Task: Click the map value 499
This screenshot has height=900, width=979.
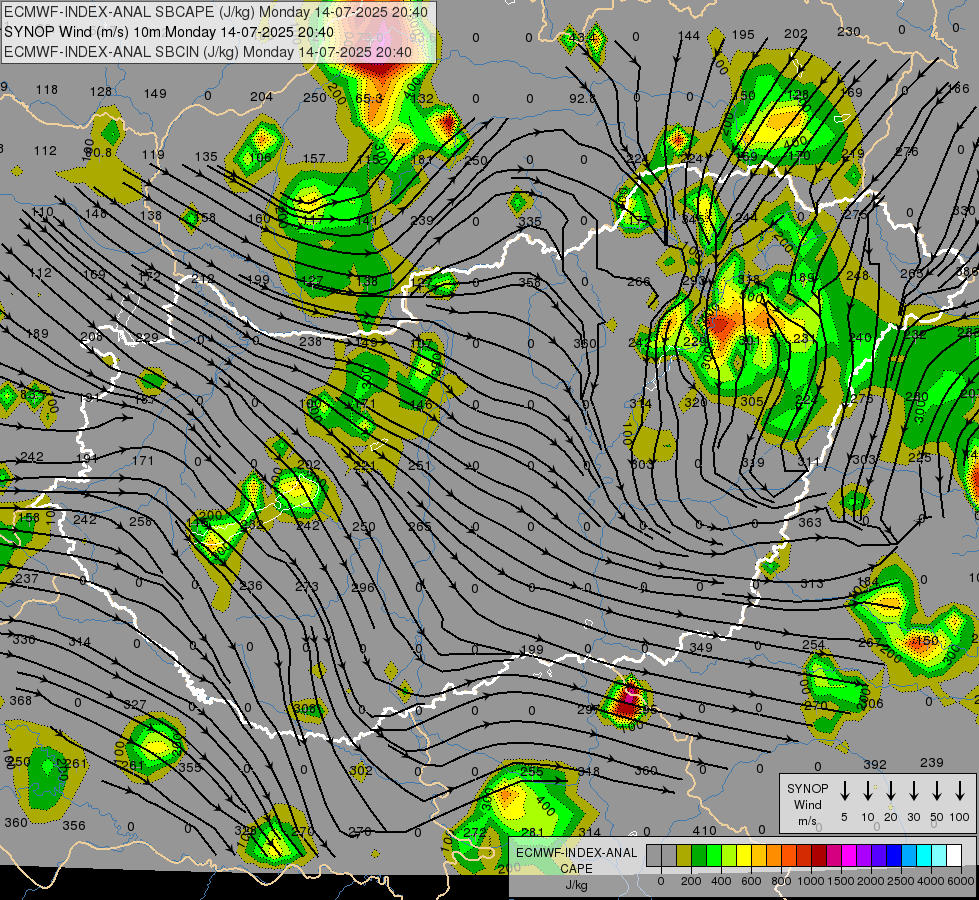Action: coord(258,279)
